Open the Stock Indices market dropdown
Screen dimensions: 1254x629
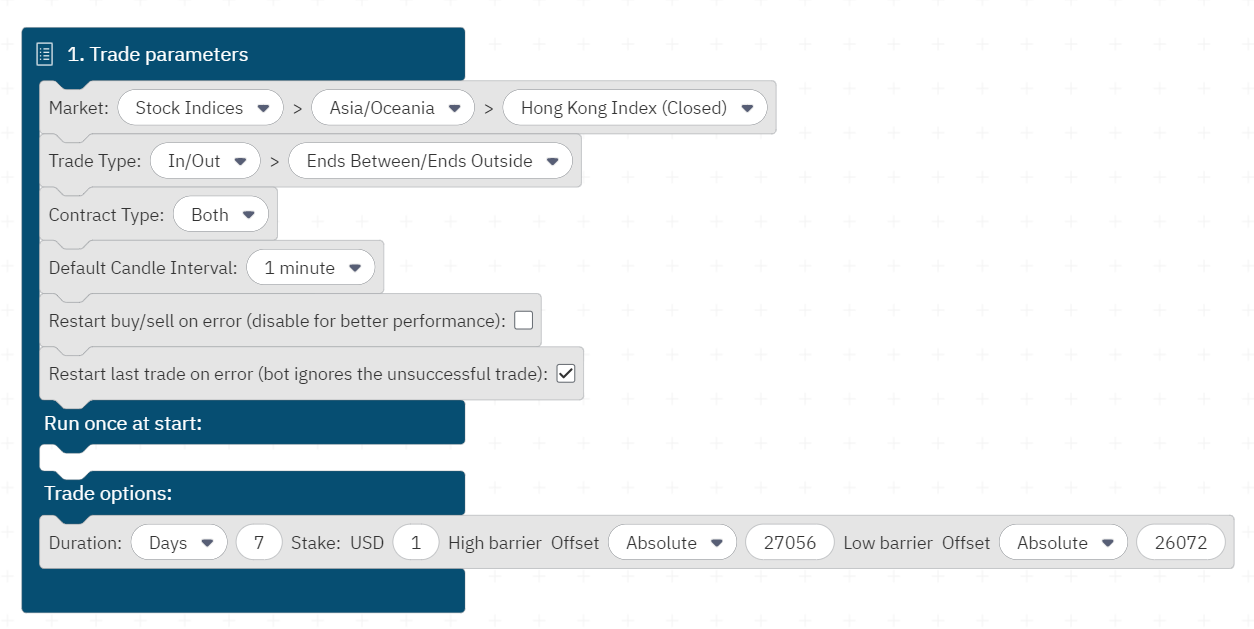(201, 108)
